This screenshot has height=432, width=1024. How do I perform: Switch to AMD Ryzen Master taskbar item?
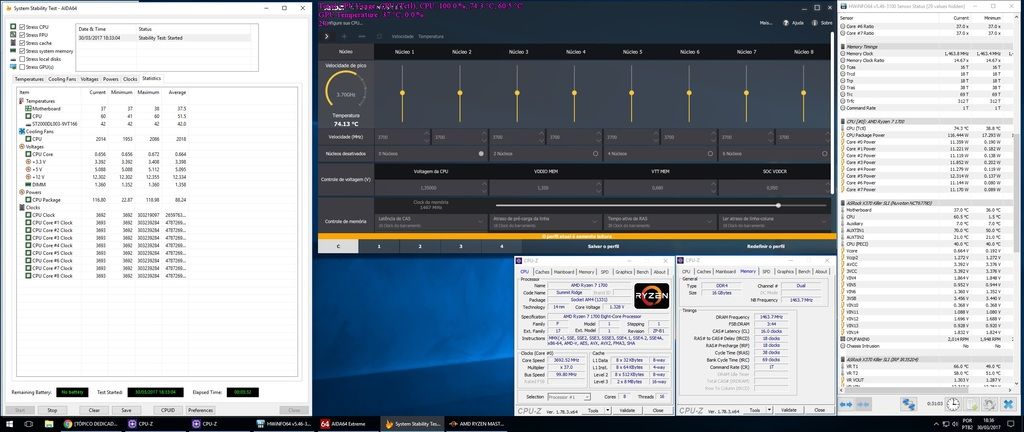[477, 424]
